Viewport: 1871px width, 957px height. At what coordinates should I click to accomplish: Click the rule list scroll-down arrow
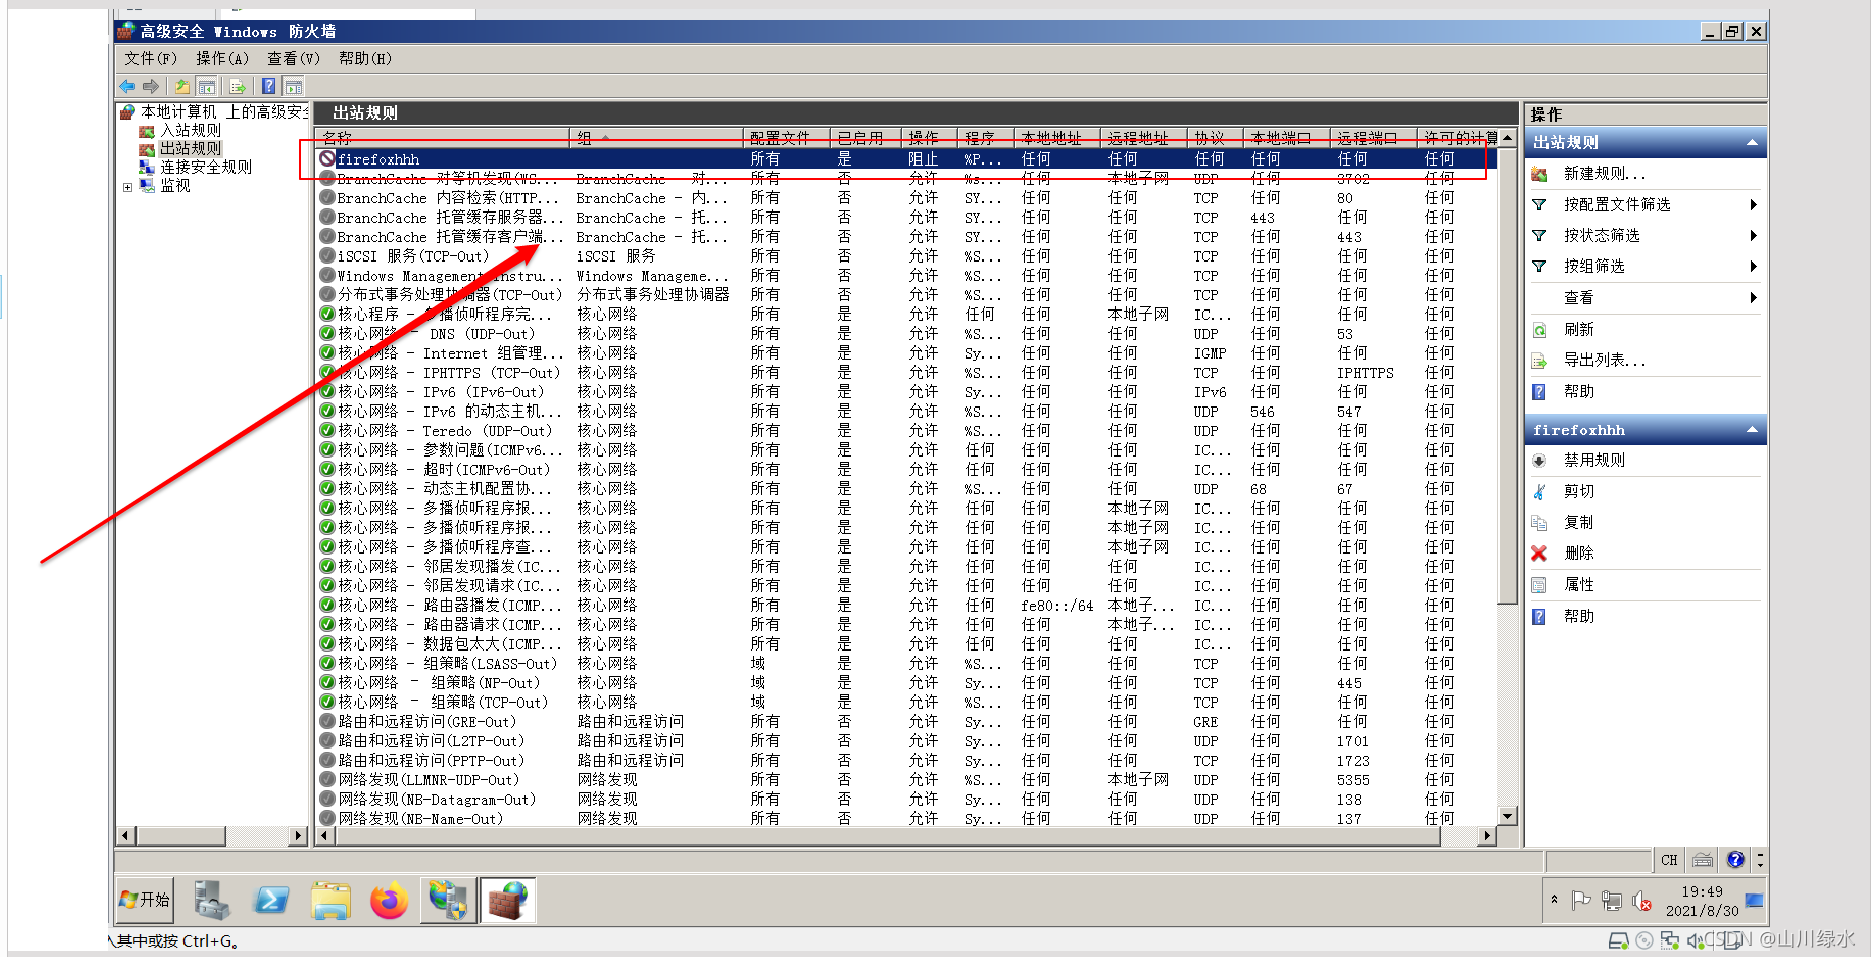point(1508,816)
